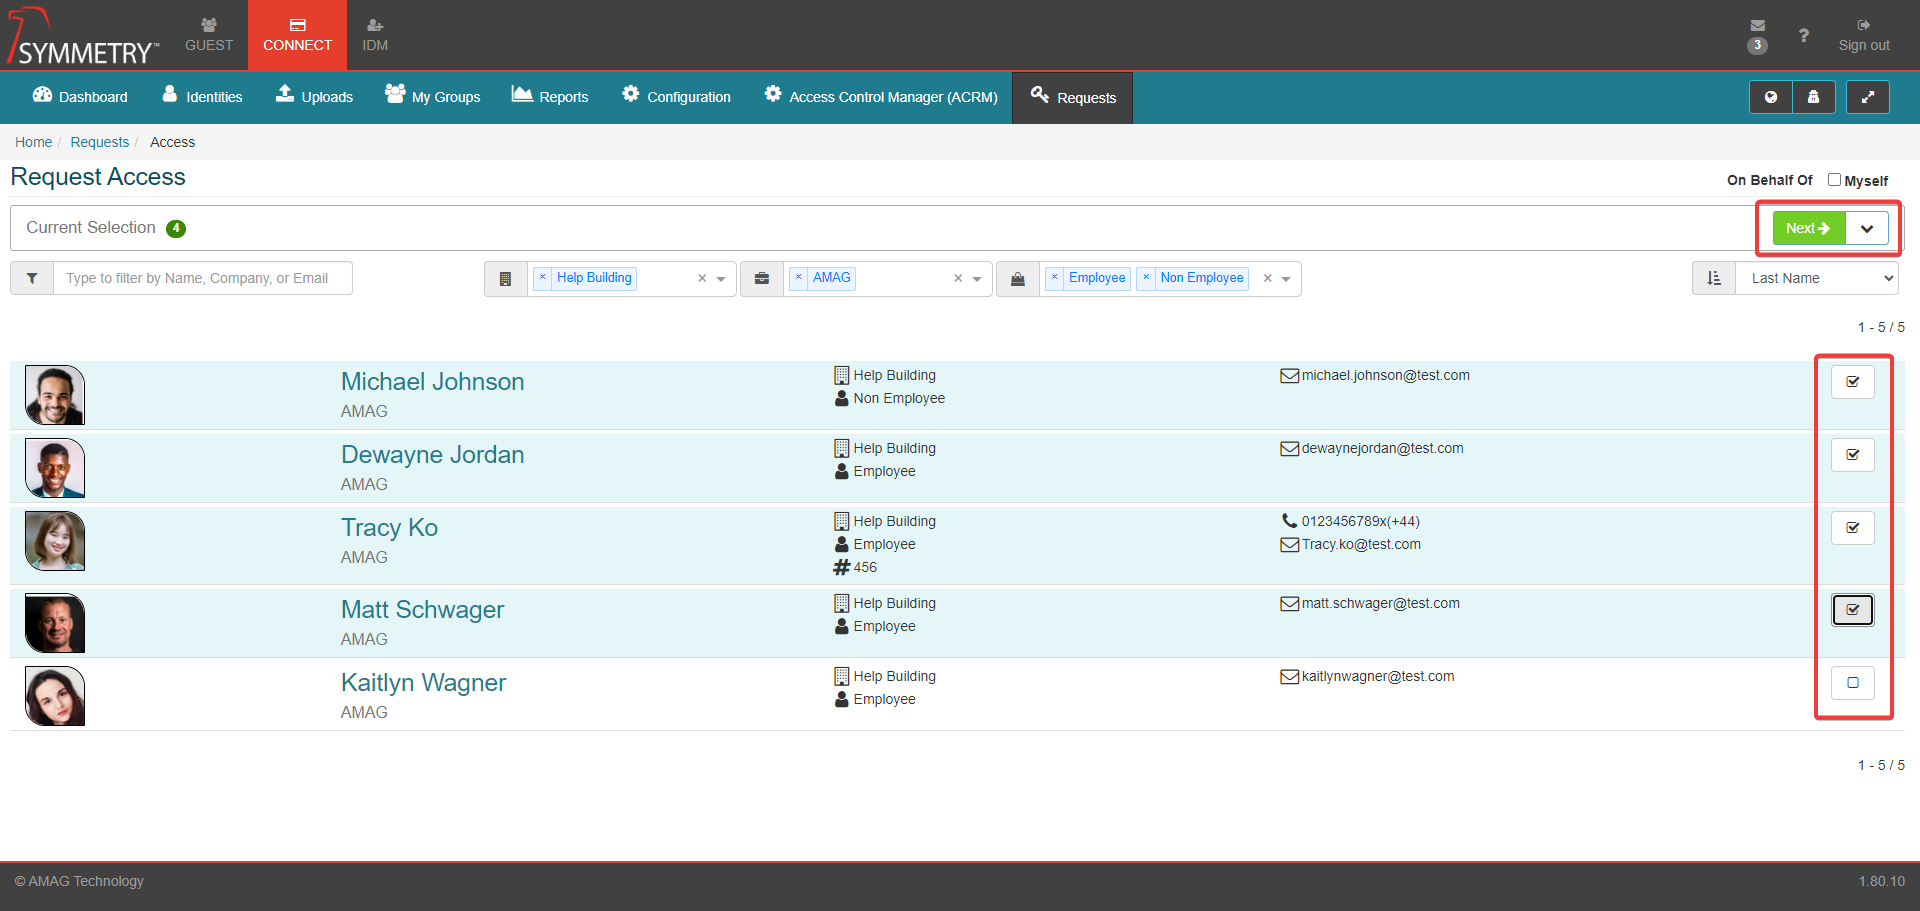Click the lock icon button in toolbar
Image resolution: width=1920 pixels, height=911 pixels.
click(x=1813, y=97)
